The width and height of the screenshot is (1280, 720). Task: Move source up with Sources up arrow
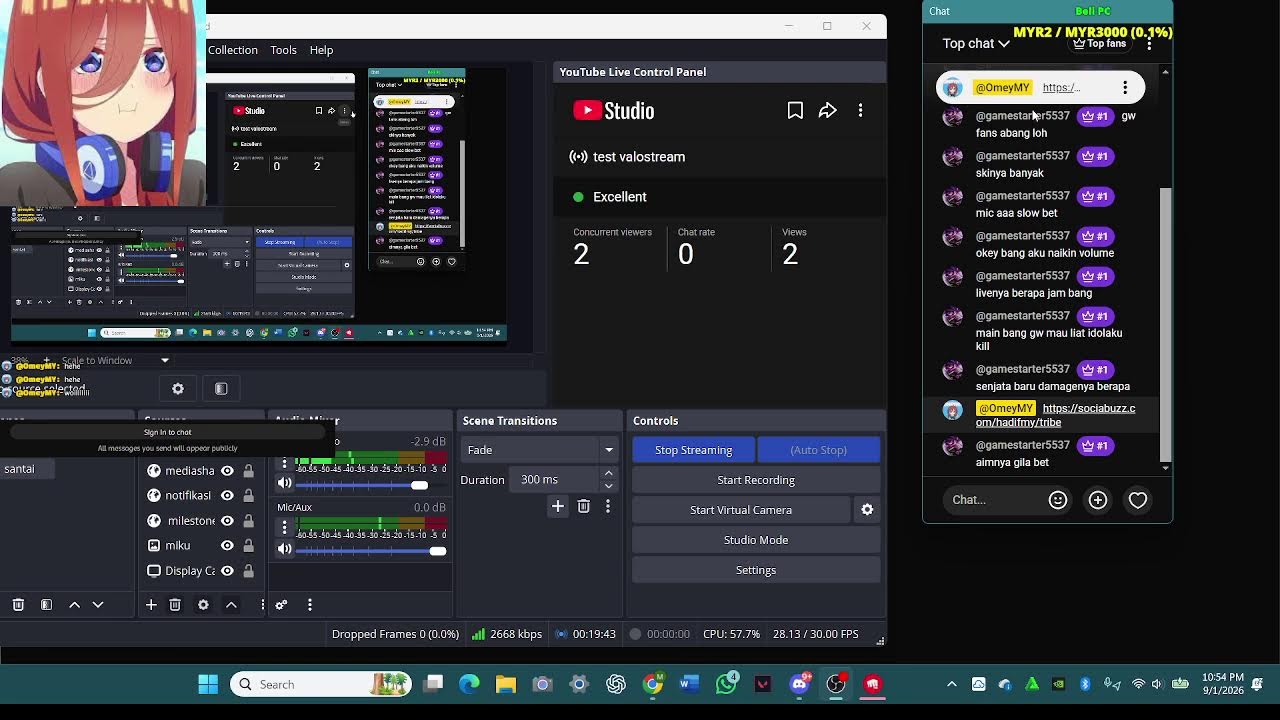[231, 605]
